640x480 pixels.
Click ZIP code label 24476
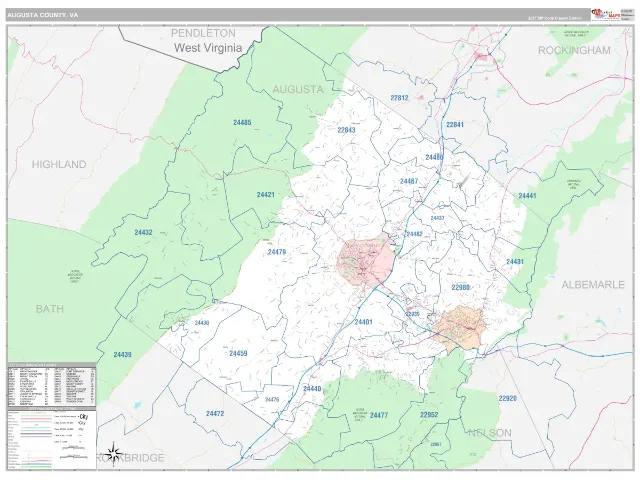point(272,400)
